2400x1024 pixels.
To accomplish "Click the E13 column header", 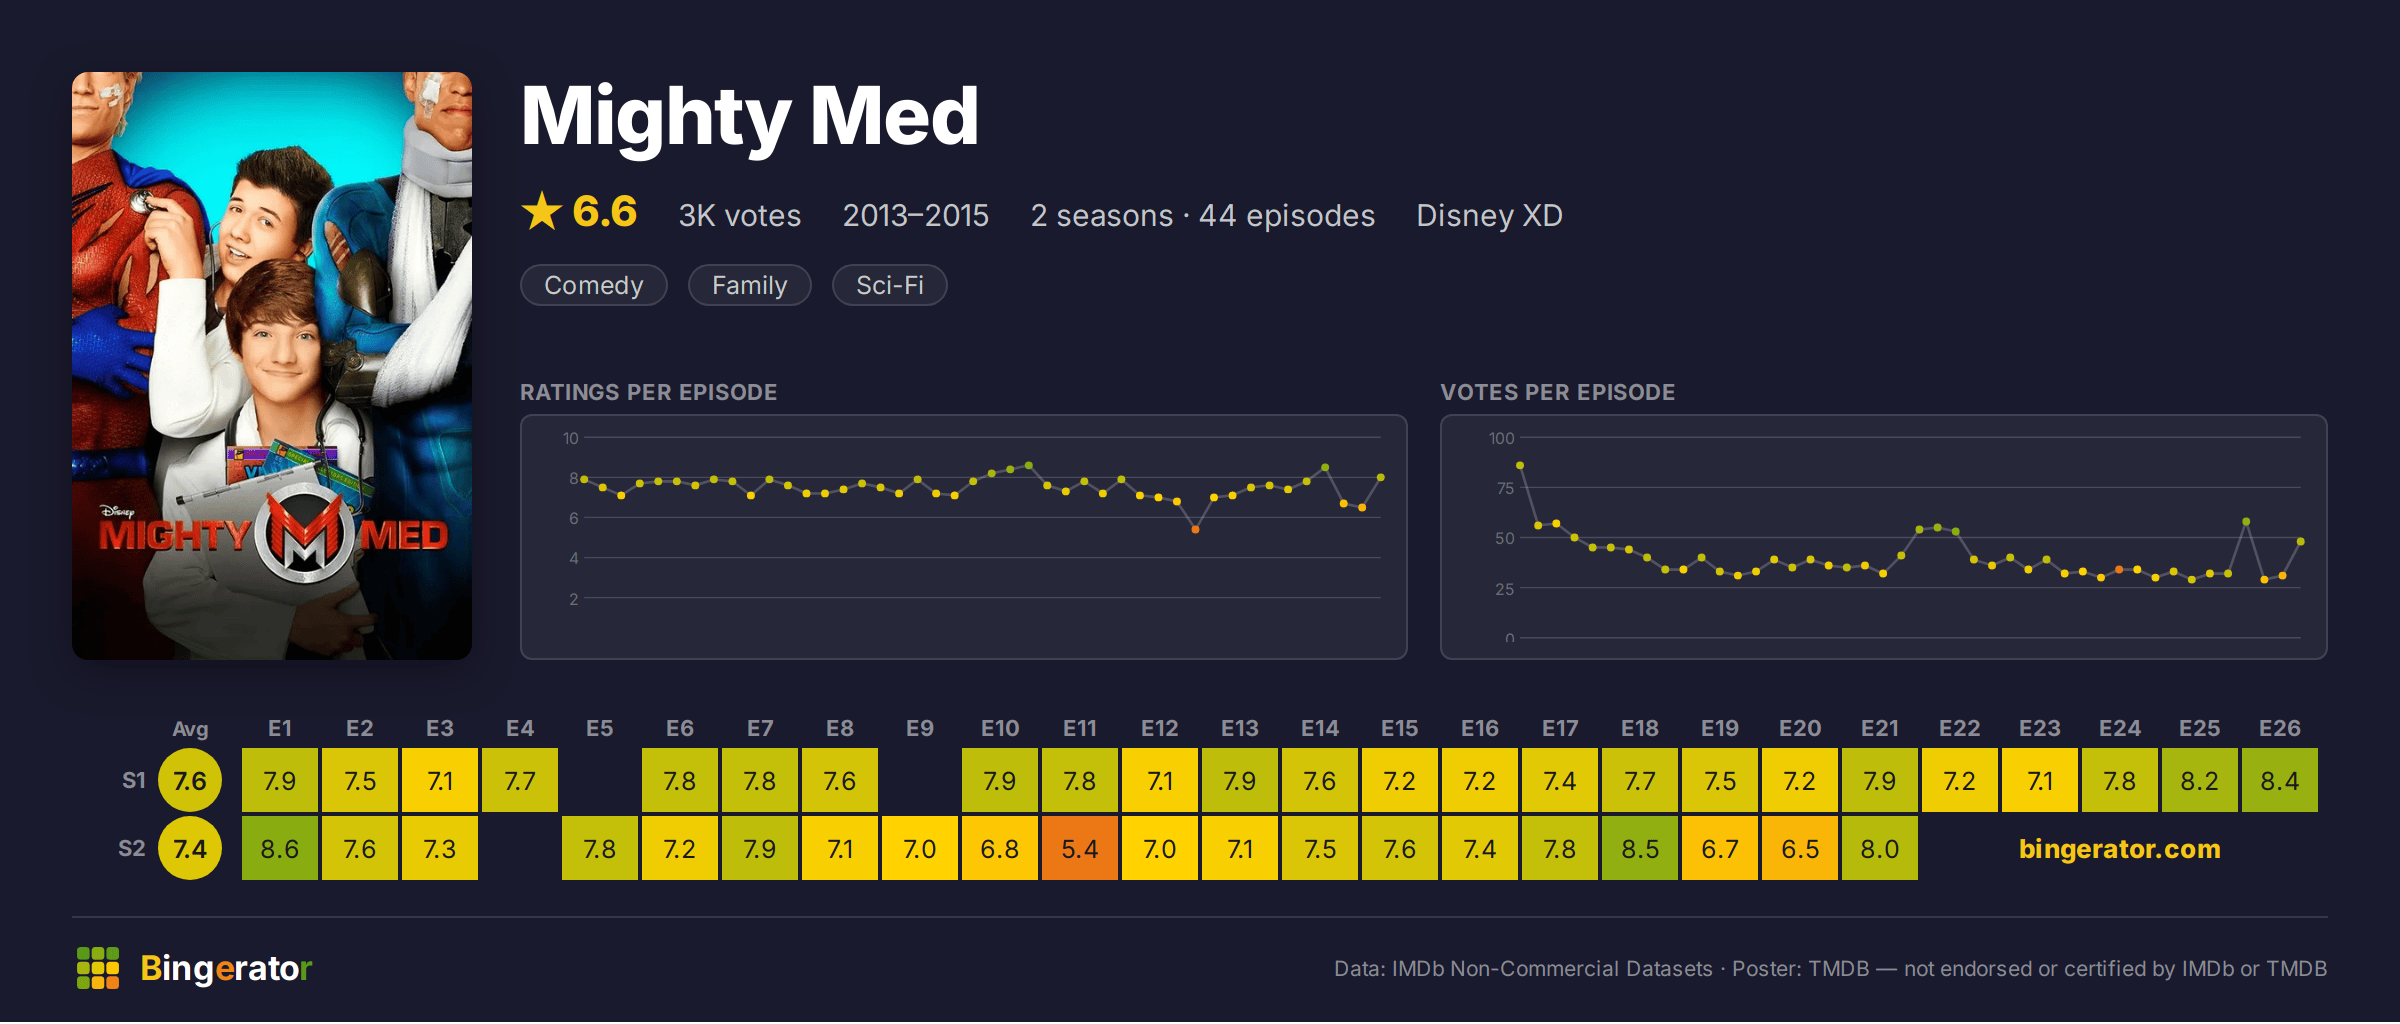I will [1240, 728].
